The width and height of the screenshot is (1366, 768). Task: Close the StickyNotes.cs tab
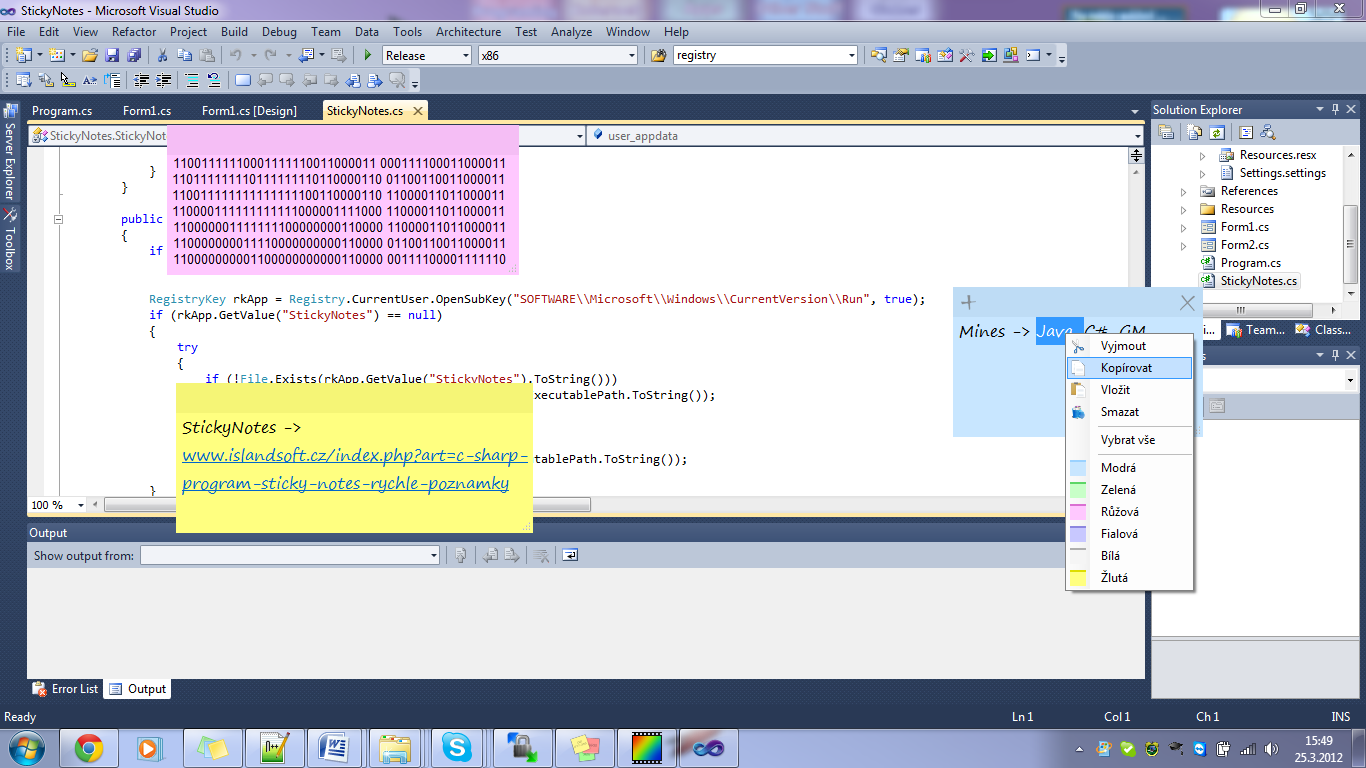(418, 110)
